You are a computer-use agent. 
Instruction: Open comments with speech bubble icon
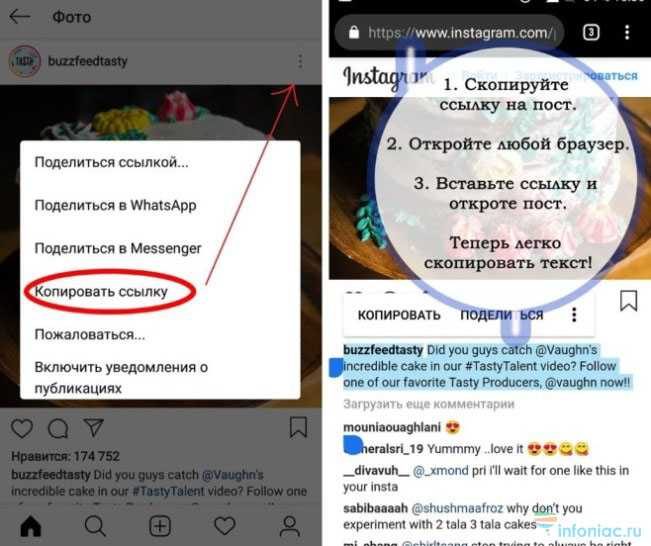click(58, 428)
